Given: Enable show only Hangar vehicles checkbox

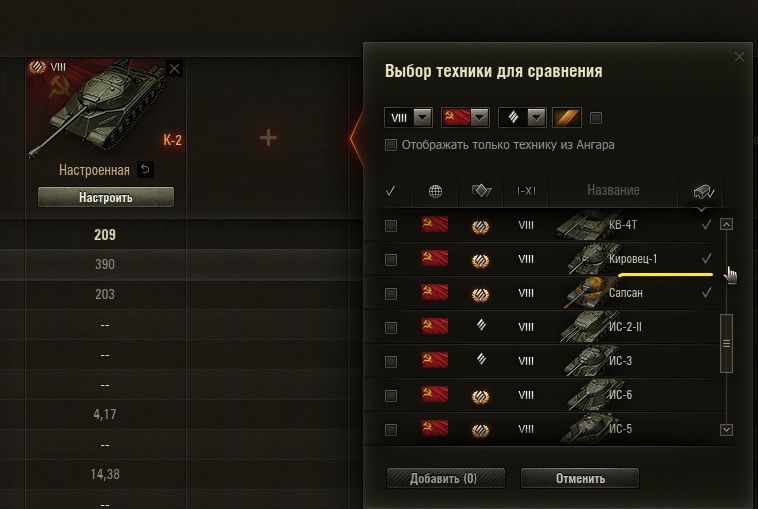Looking at the screenshot, I should pos(391,145).
